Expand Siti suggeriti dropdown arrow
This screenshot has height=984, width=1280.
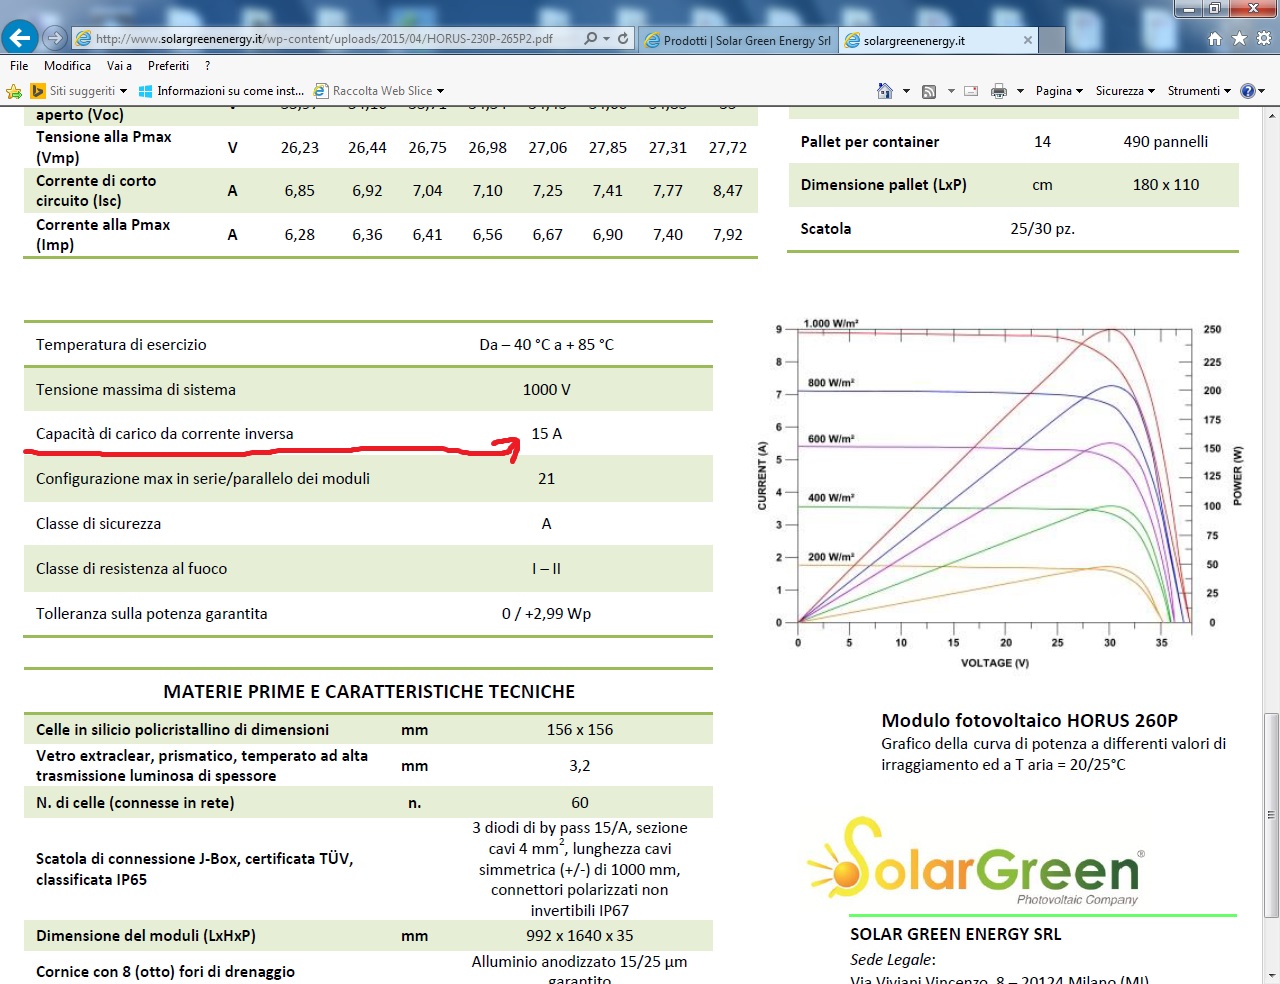coord(123,91)
